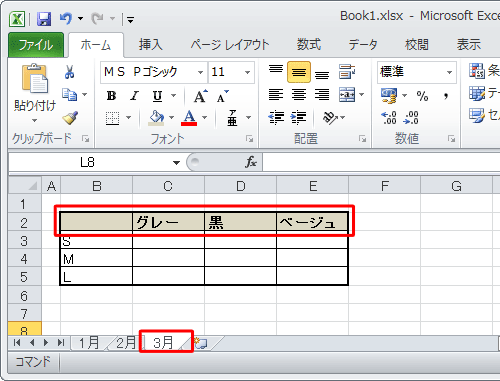Click the Excel application icon in title bar
Viewport: 500px width, 381px height.
point(17,19)
